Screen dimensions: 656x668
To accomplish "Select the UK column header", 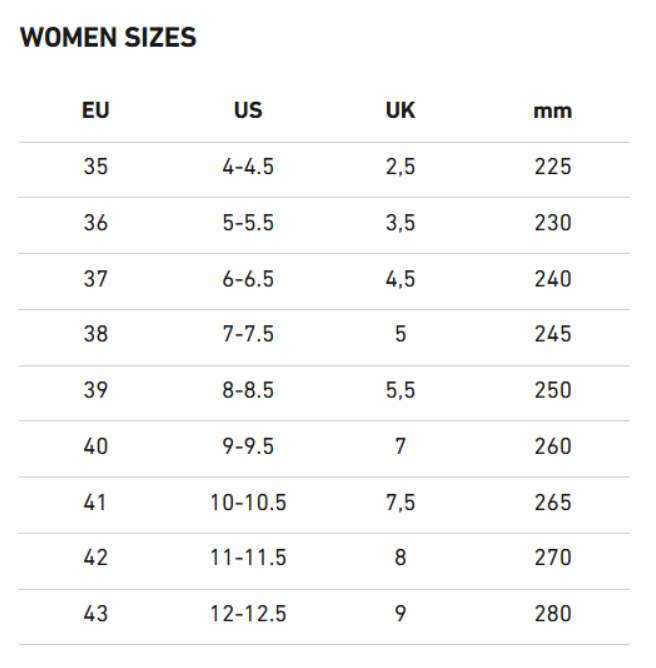I will click(x=400, y=110).
